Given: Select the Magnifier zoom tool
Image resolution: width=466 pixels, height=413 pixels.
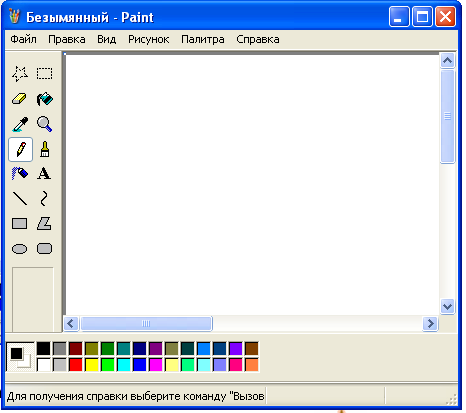Looking at the screenshot, I should coord(44,124).
